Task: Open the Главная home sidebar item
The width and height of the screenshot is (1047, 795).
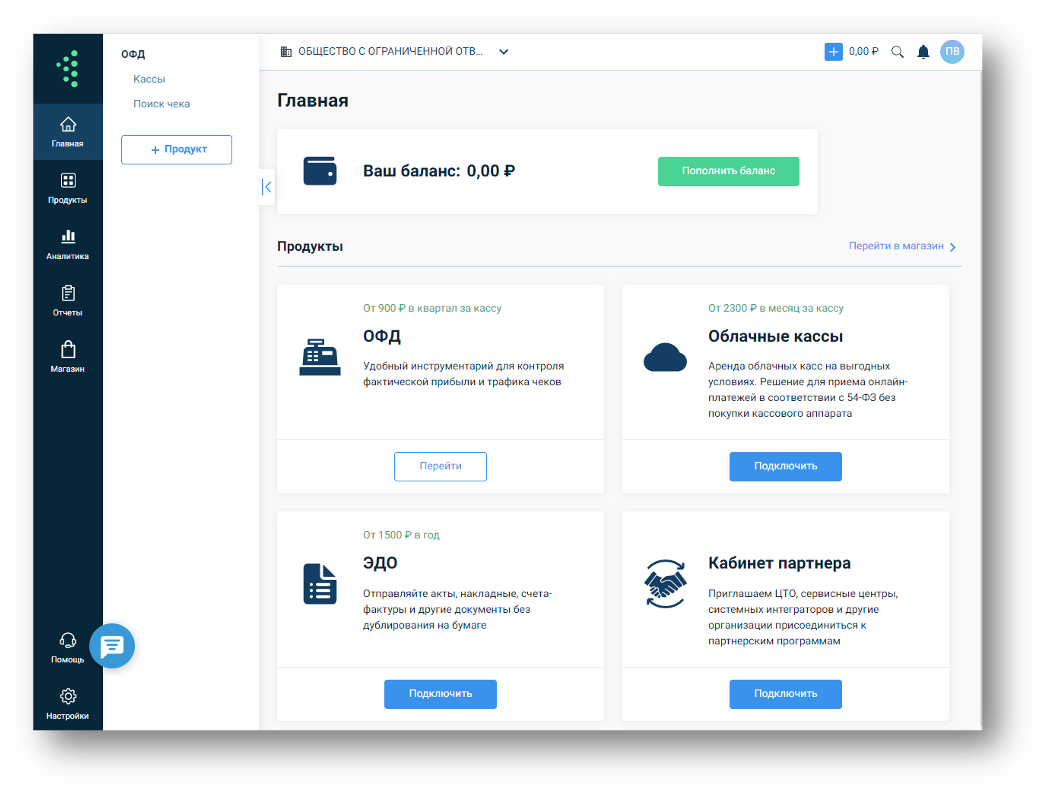Action: (x=67, y=131)
